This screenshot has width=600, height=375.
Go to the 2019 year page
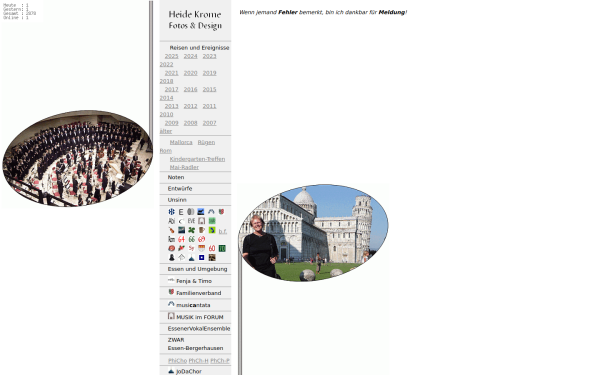209,73
